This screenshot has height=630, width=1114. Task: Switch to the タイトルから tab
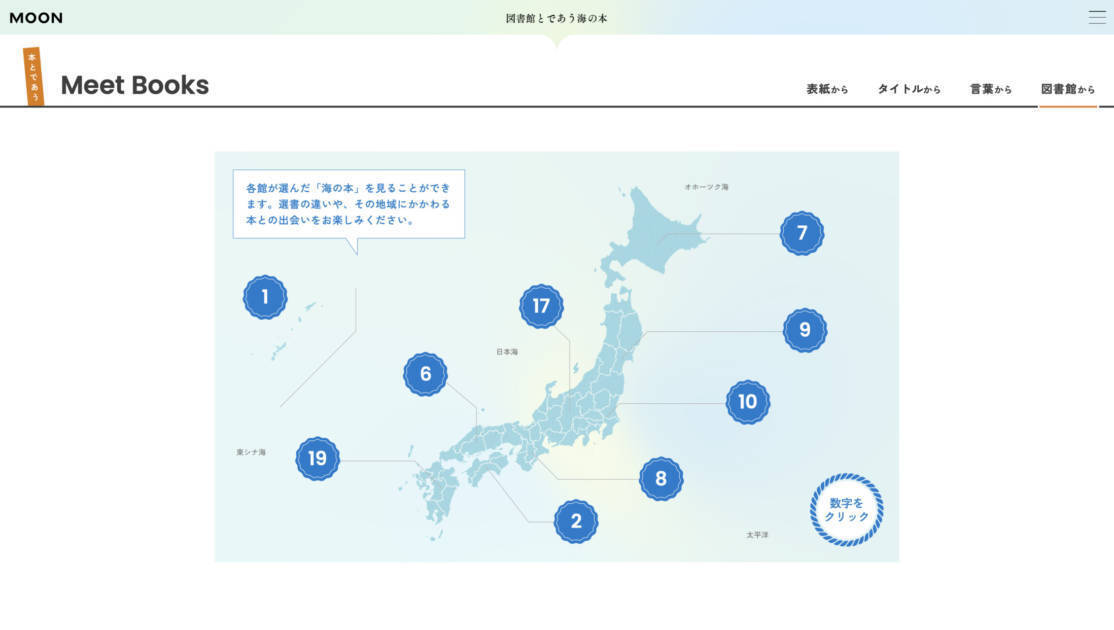tap(909, 89)
